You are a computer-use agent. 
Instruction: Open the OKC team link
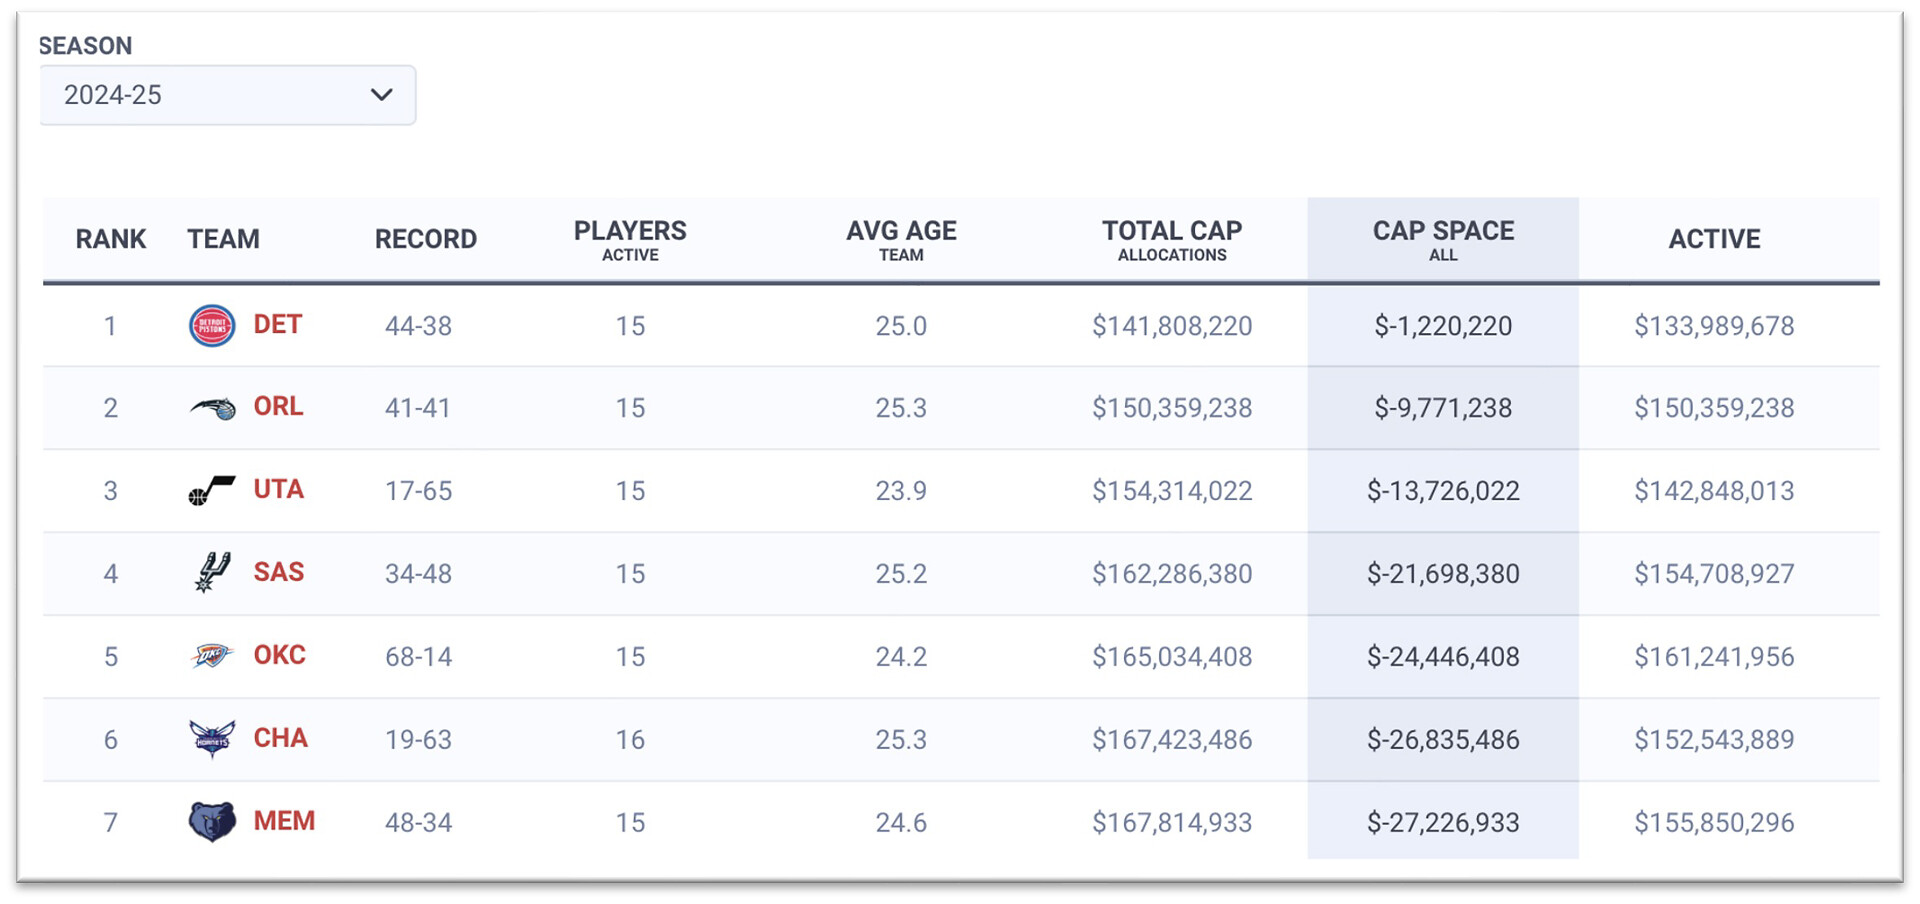coord(279,655)
